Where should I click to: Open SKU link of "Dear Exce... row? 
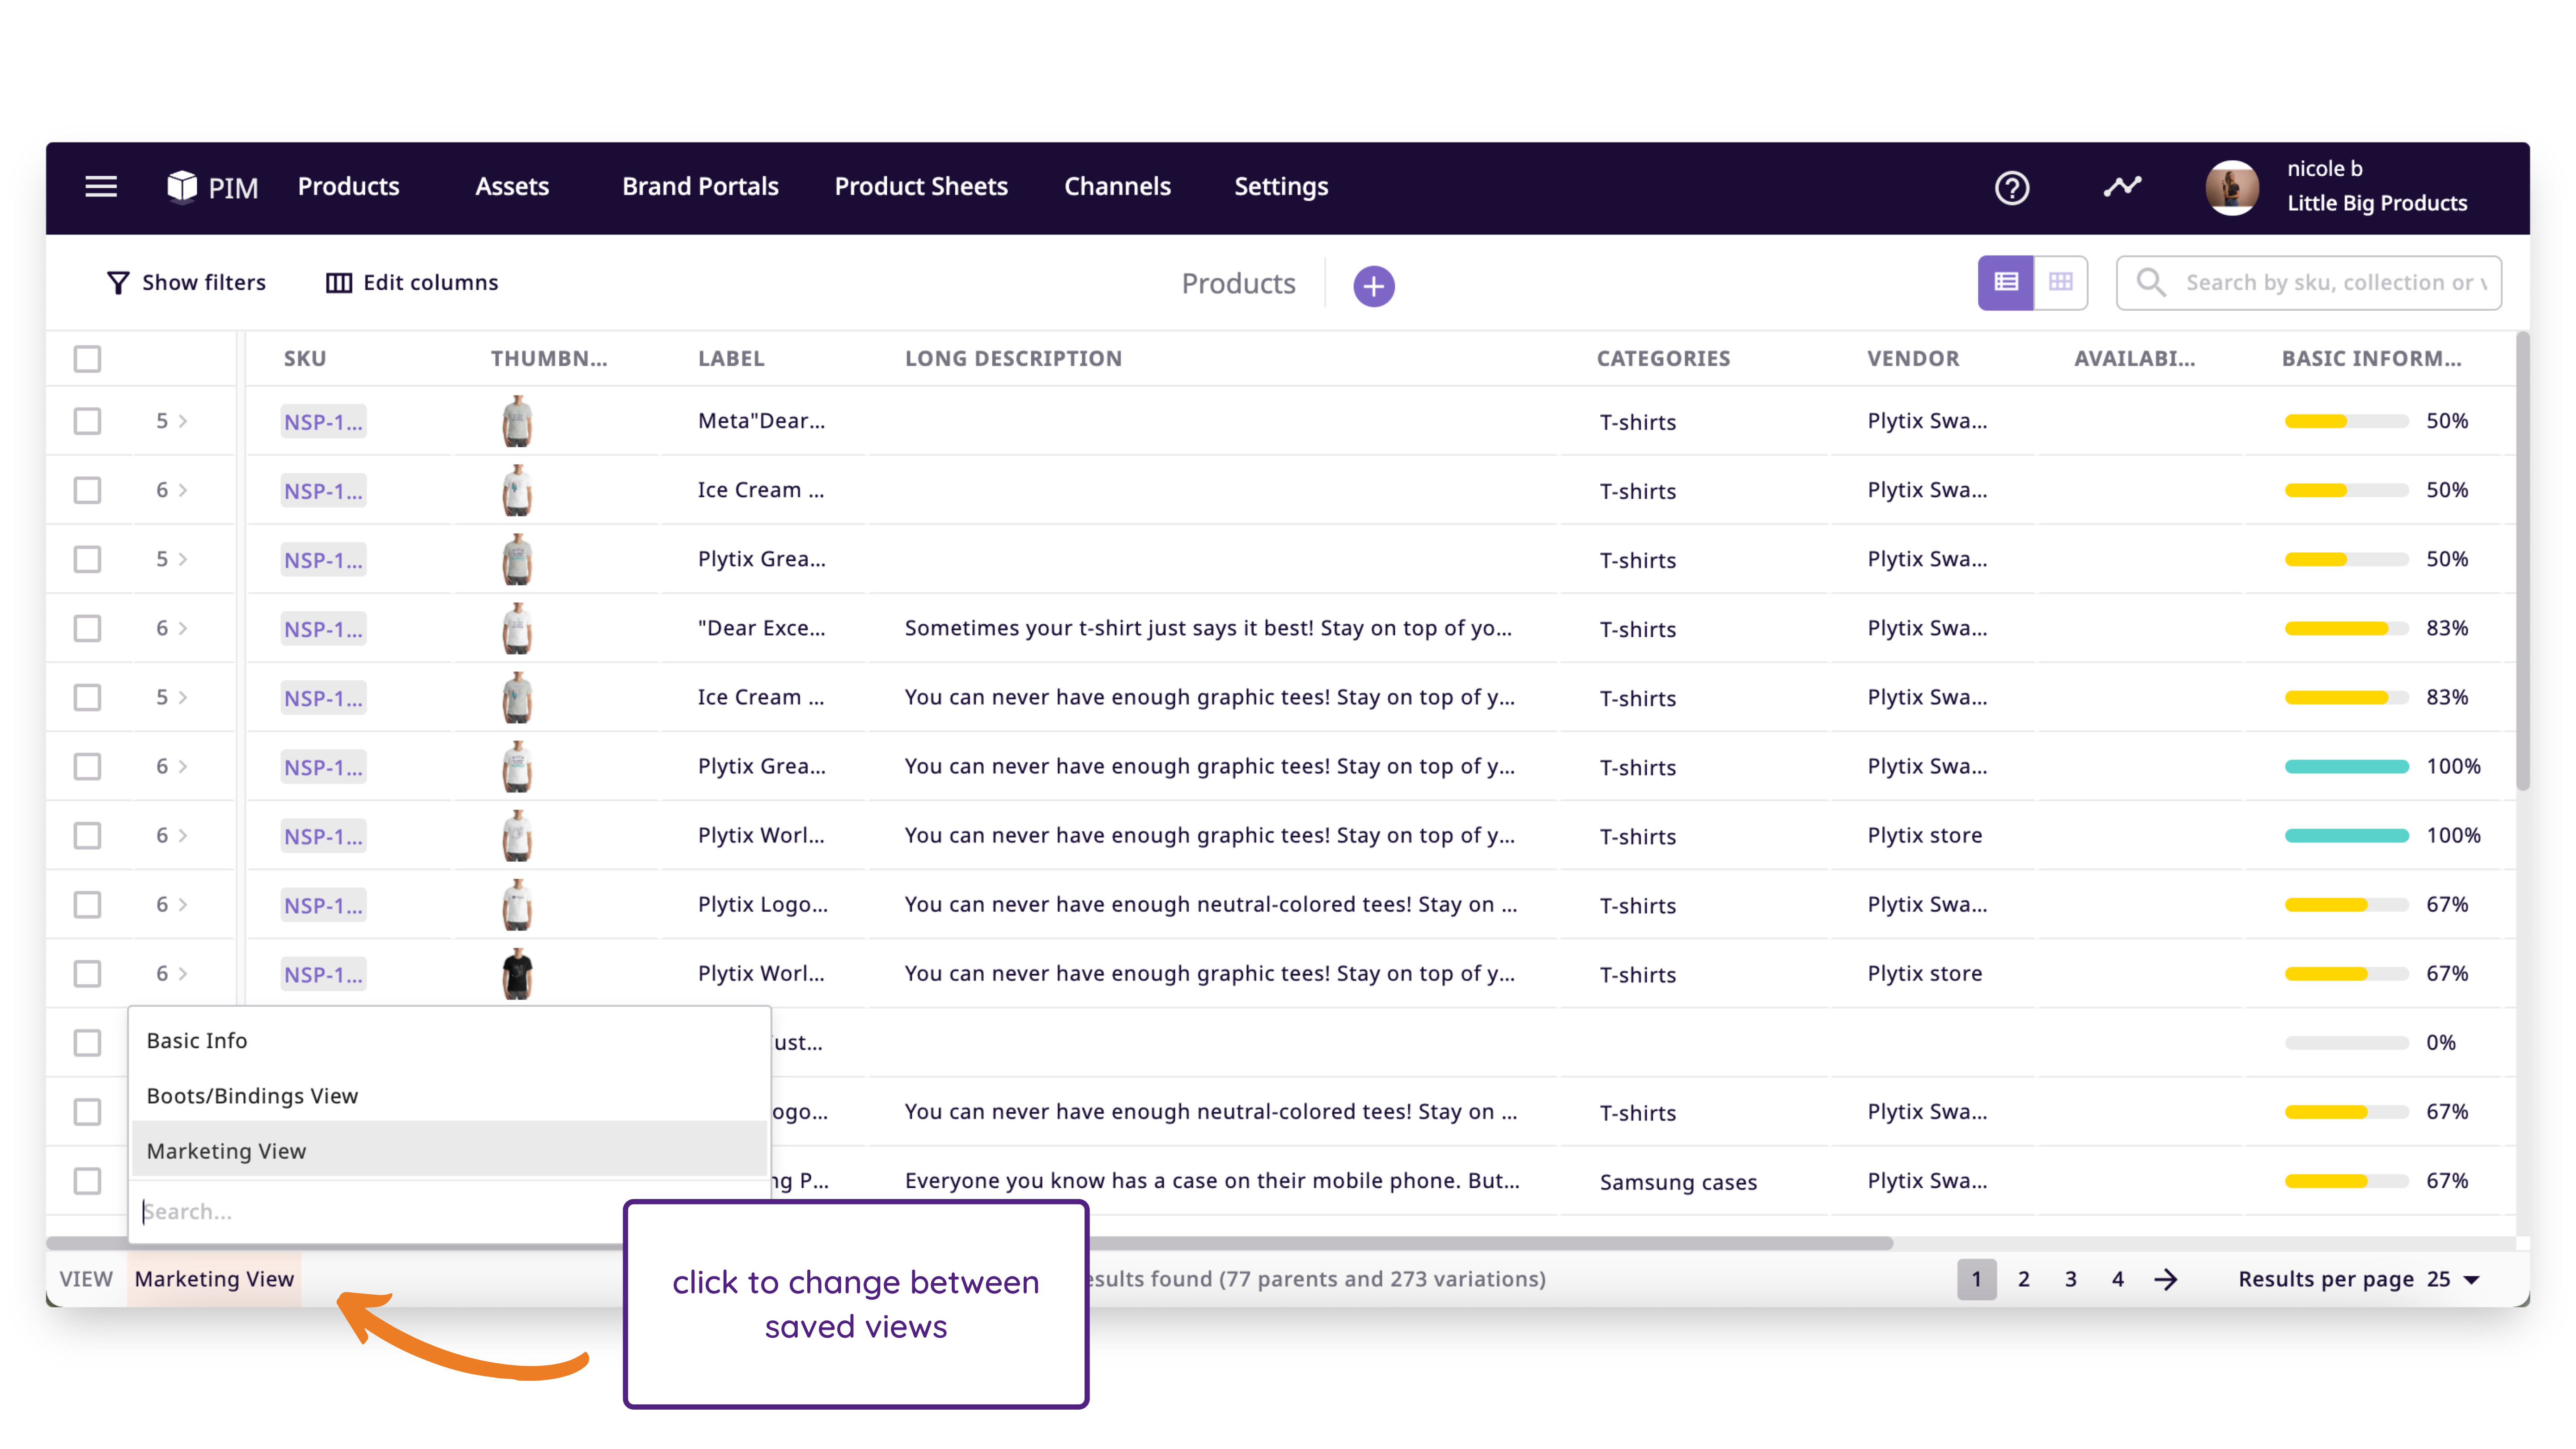(x=323, y=629)
